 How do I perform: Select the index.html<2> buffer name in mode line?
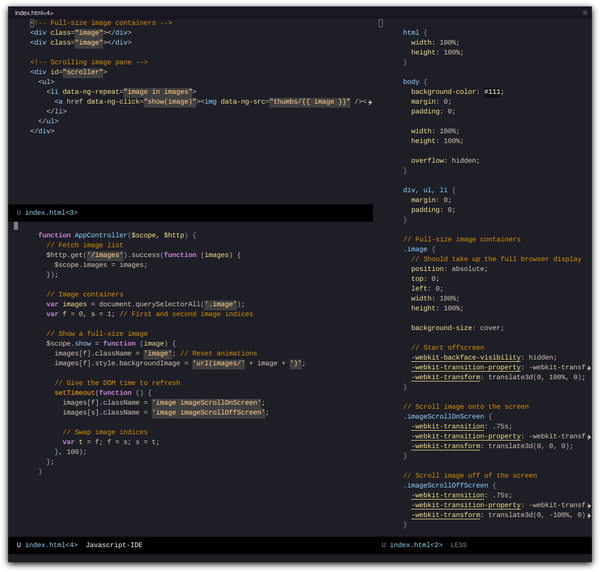click(416, 545)
